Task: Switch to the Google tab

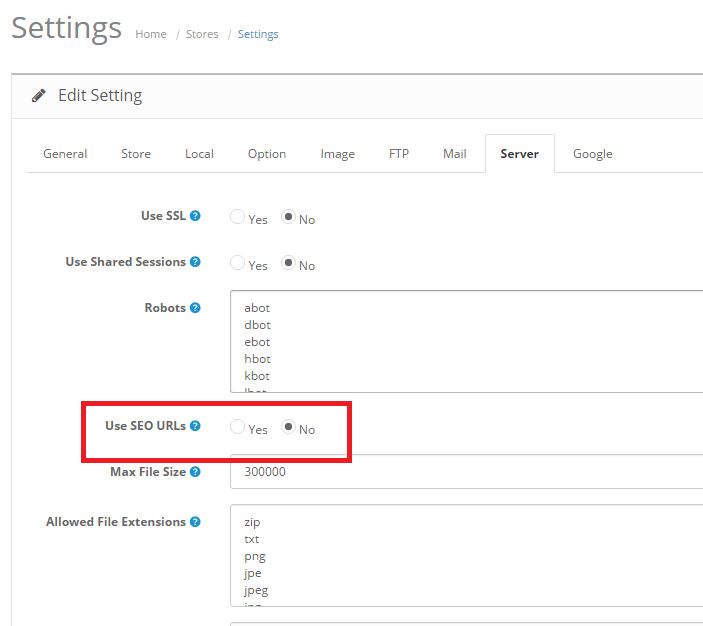Action: point(592,154)
